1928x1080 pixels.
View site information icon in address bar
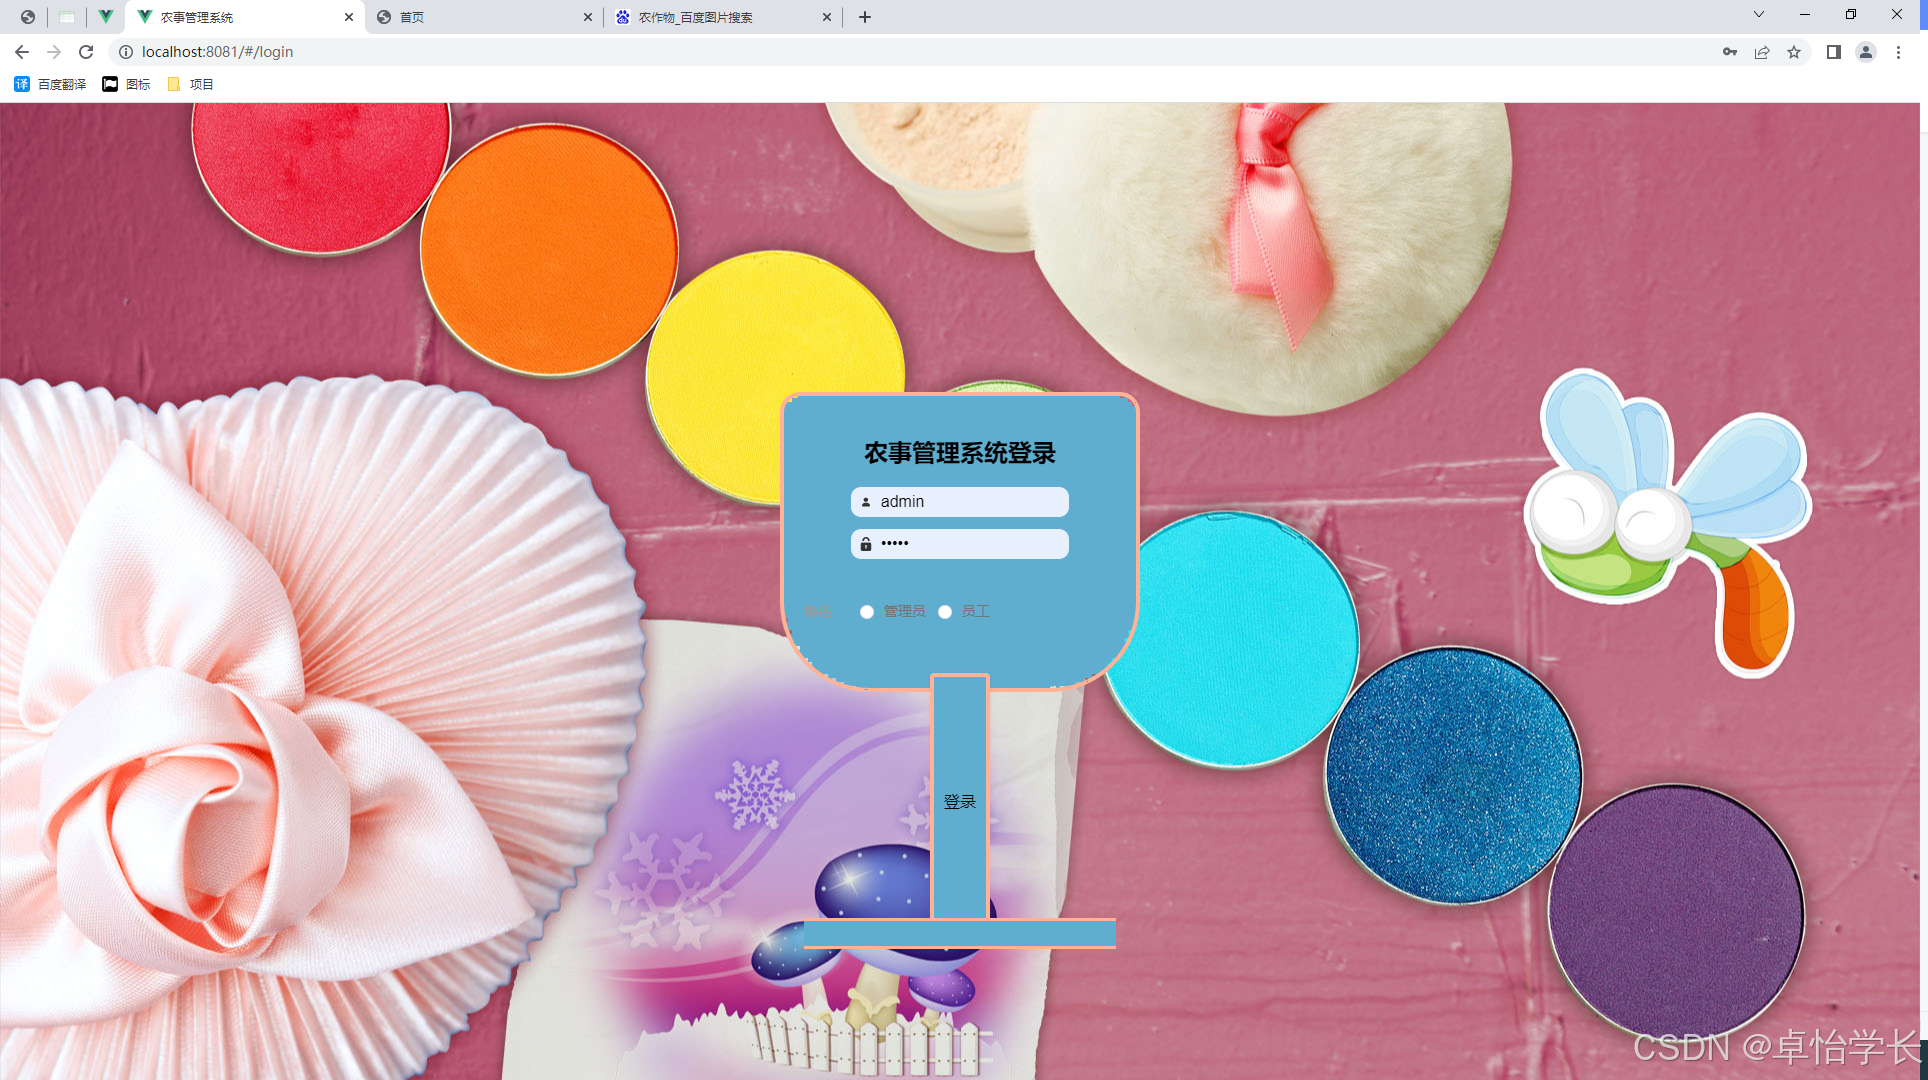point(126,52)
